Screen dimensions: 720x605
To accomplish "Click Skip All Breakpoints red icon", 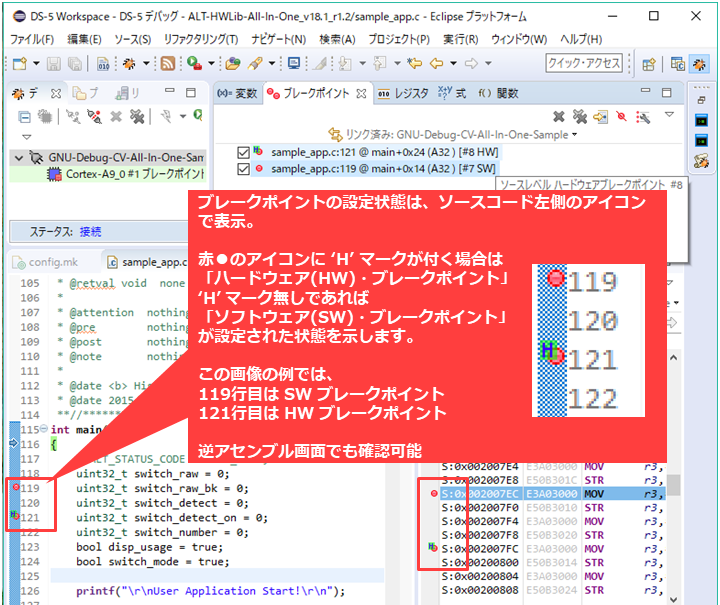I will (621, 117).
